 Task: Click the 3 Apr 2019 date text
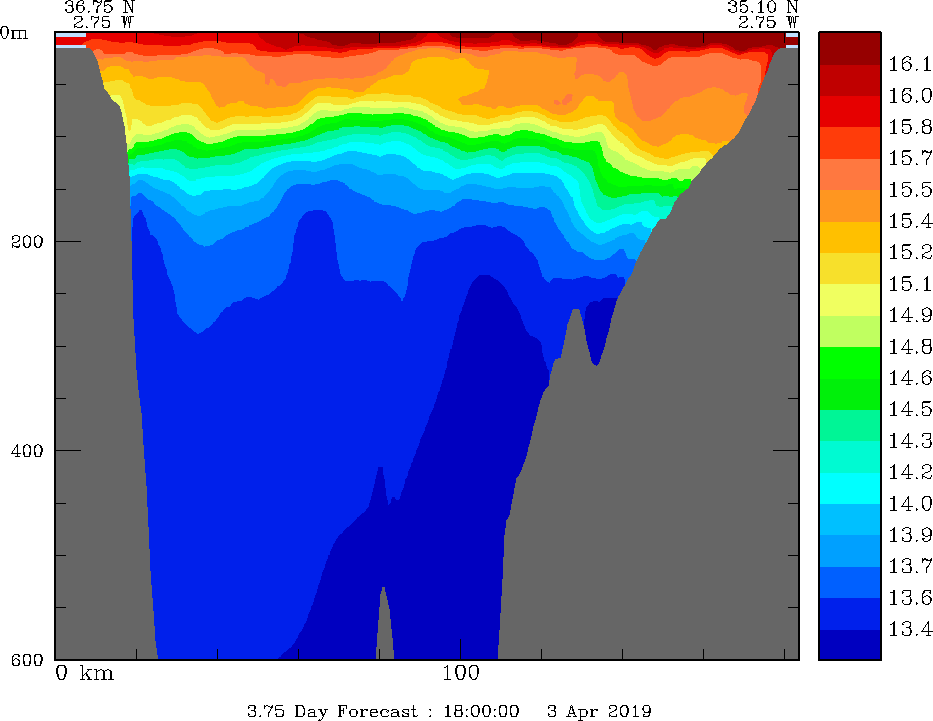click(599, 711)
